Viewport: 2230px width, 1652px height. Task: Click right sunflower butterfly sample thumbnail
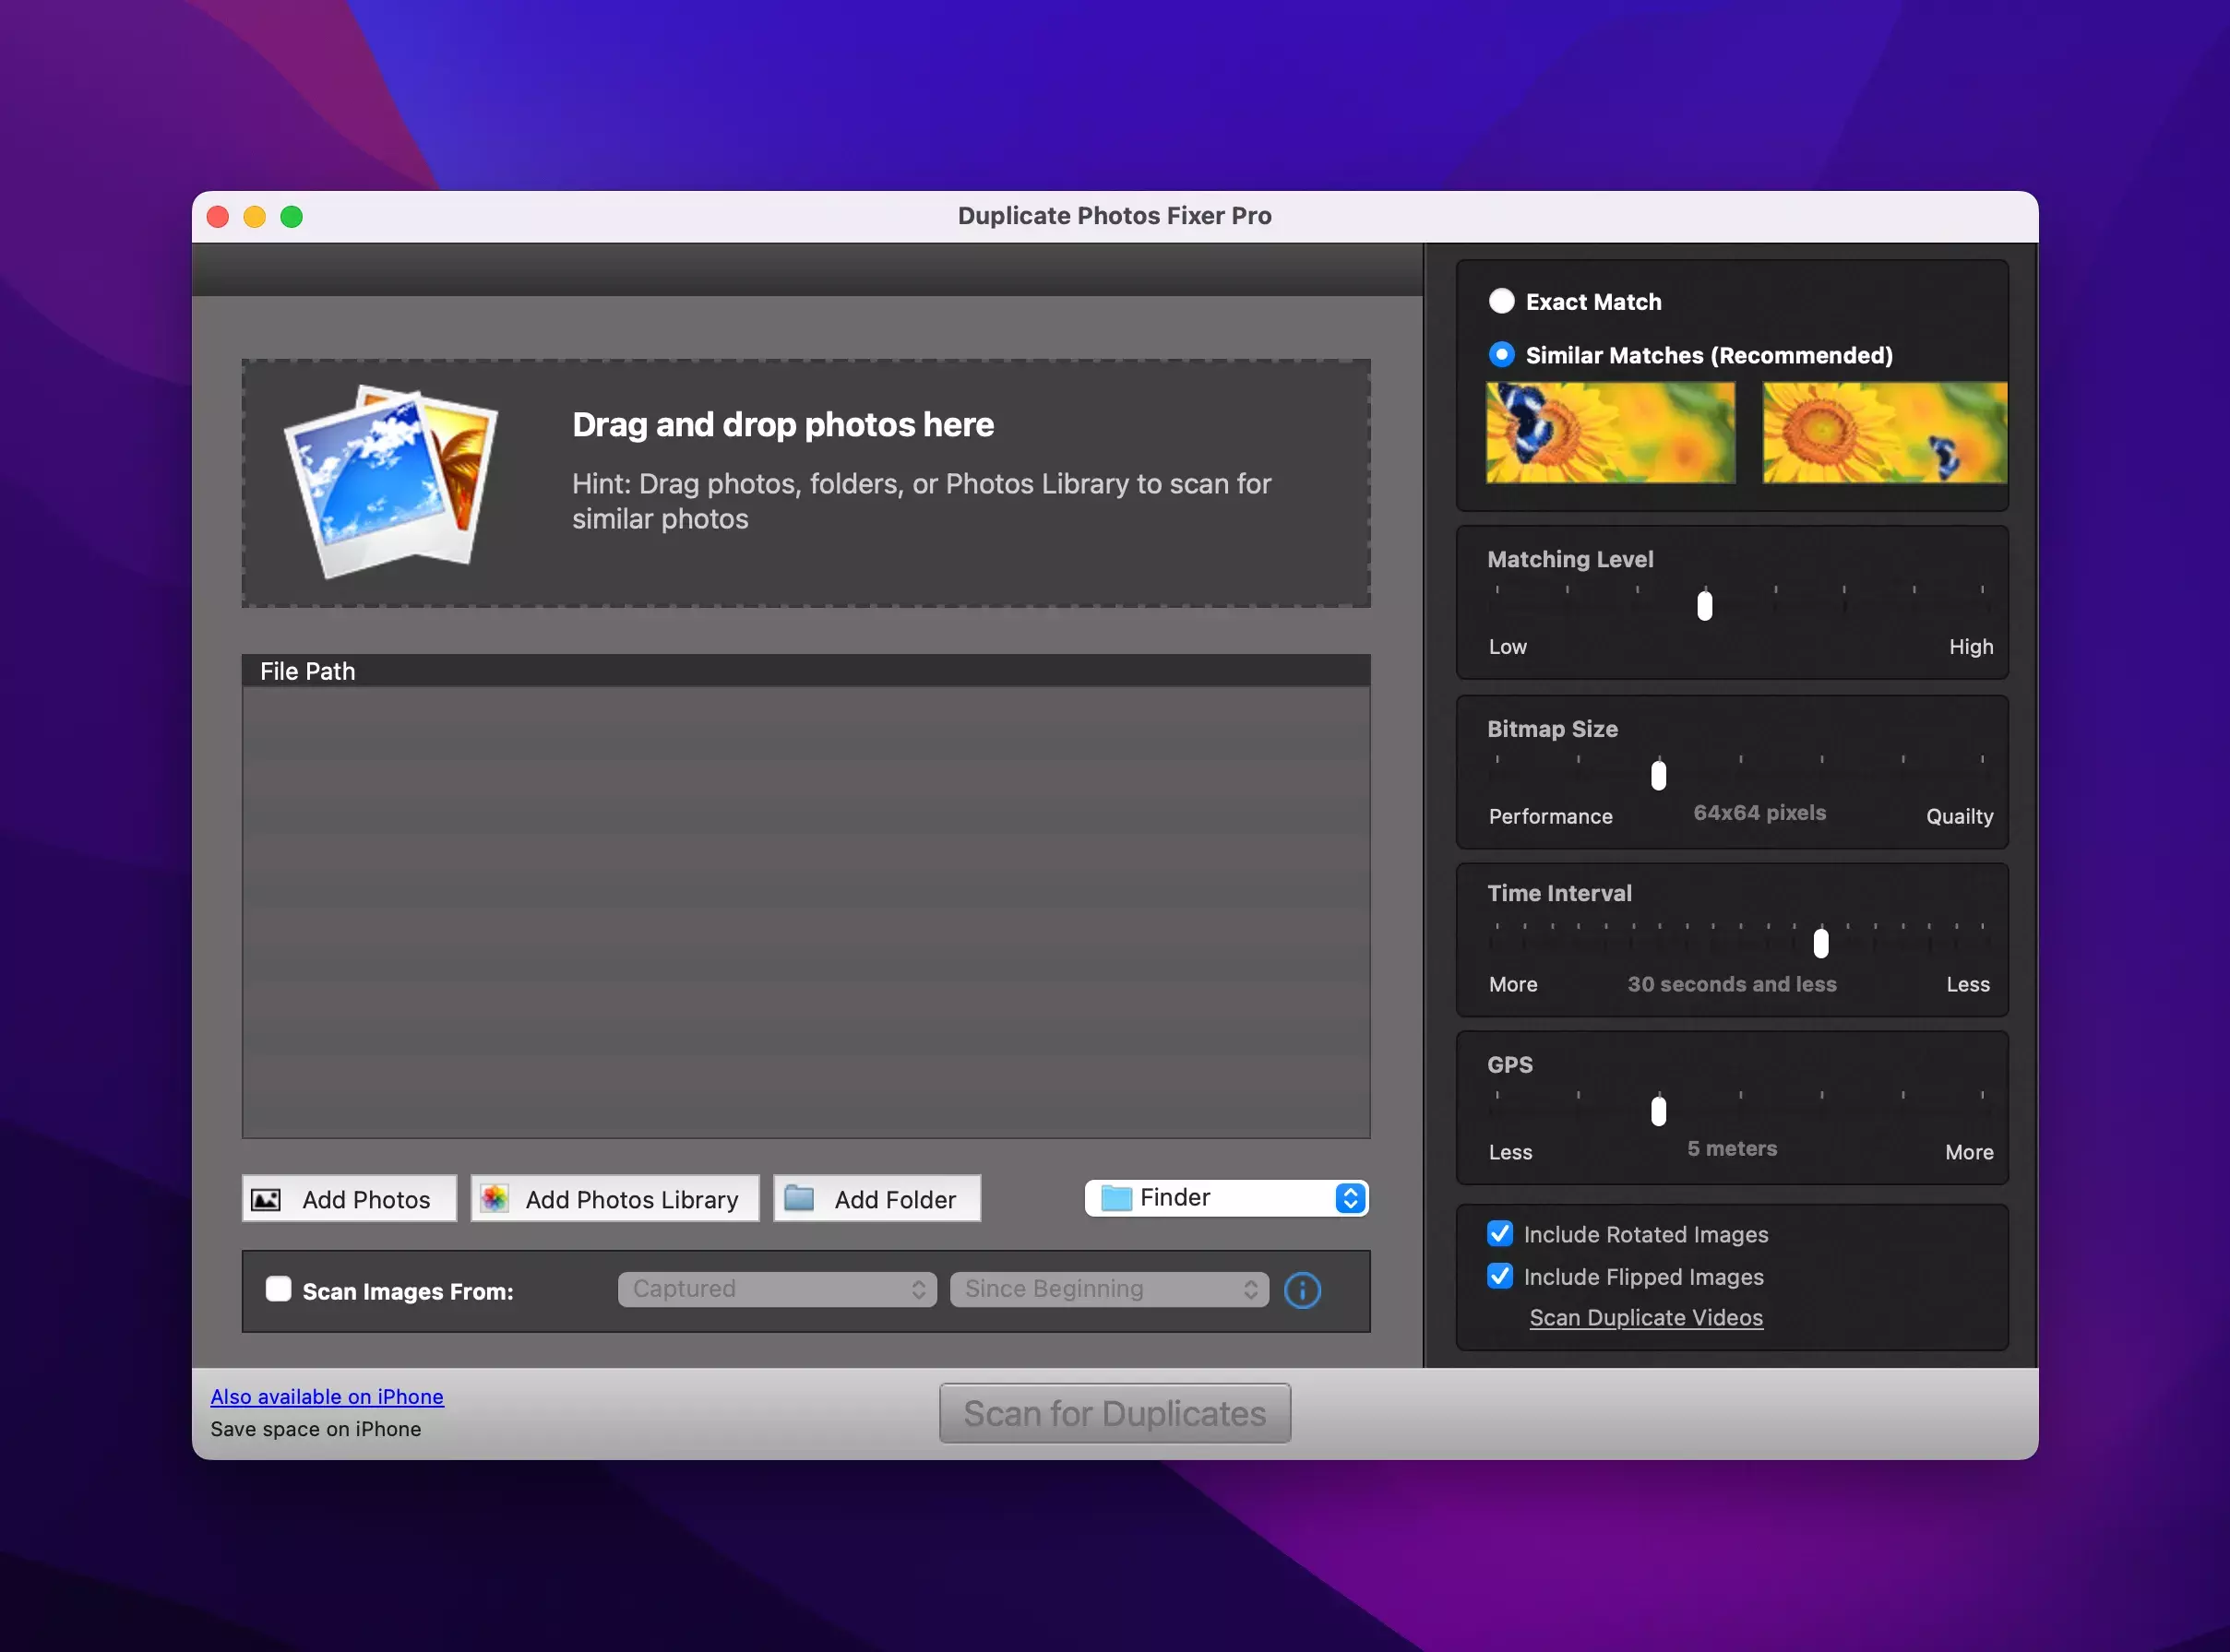(x=1884, y=433)
